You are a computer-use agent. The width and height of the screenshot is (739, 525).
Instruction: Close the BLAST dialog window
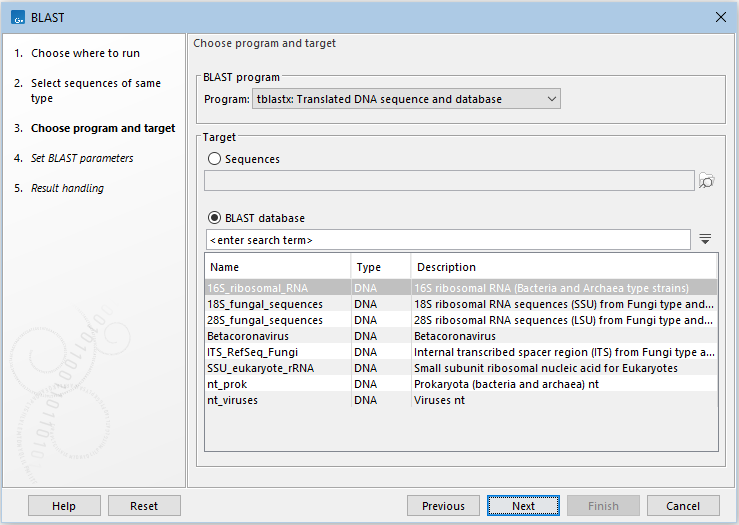tap(720, 17)
